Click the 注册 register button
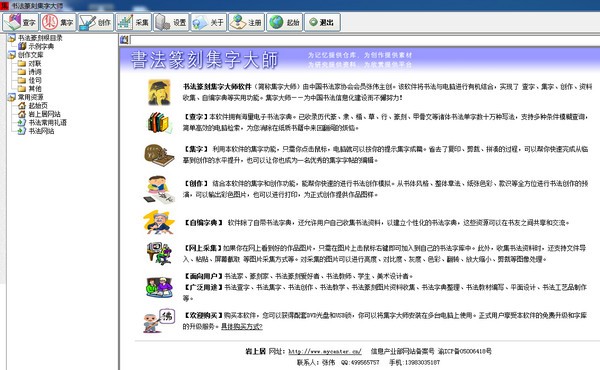Screen dimensions: 600x370 [x=246, y=22]
